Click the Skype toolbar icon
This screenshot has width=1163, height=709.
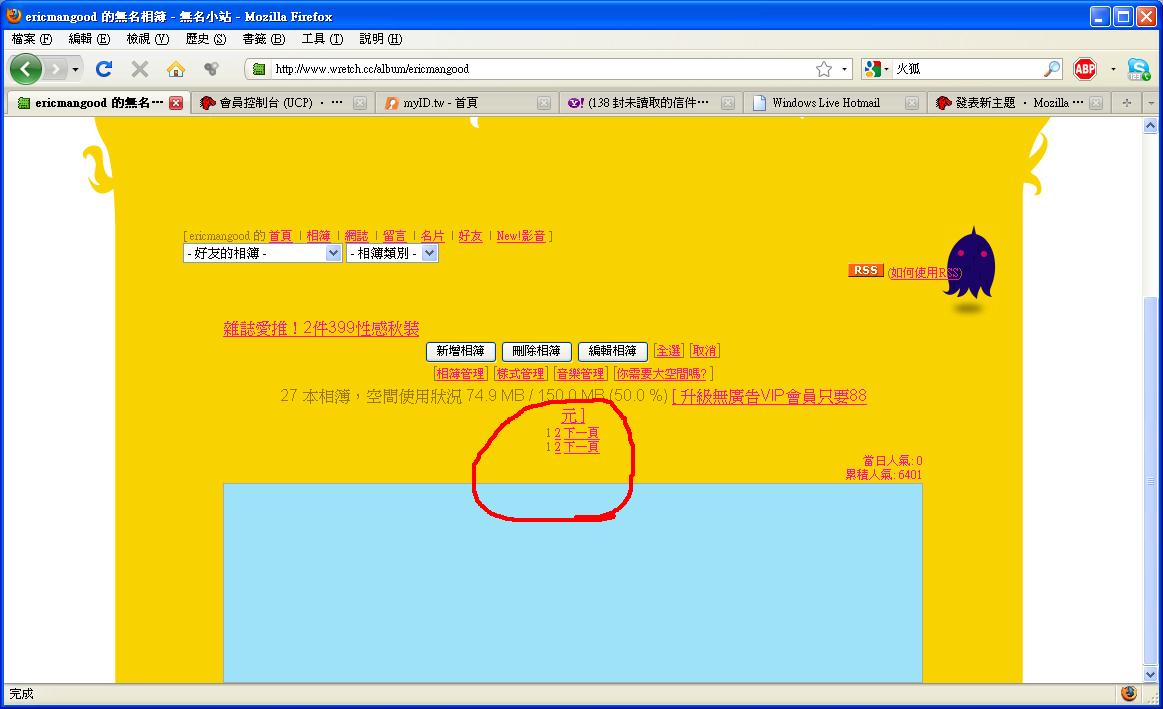coord(1138,69)
